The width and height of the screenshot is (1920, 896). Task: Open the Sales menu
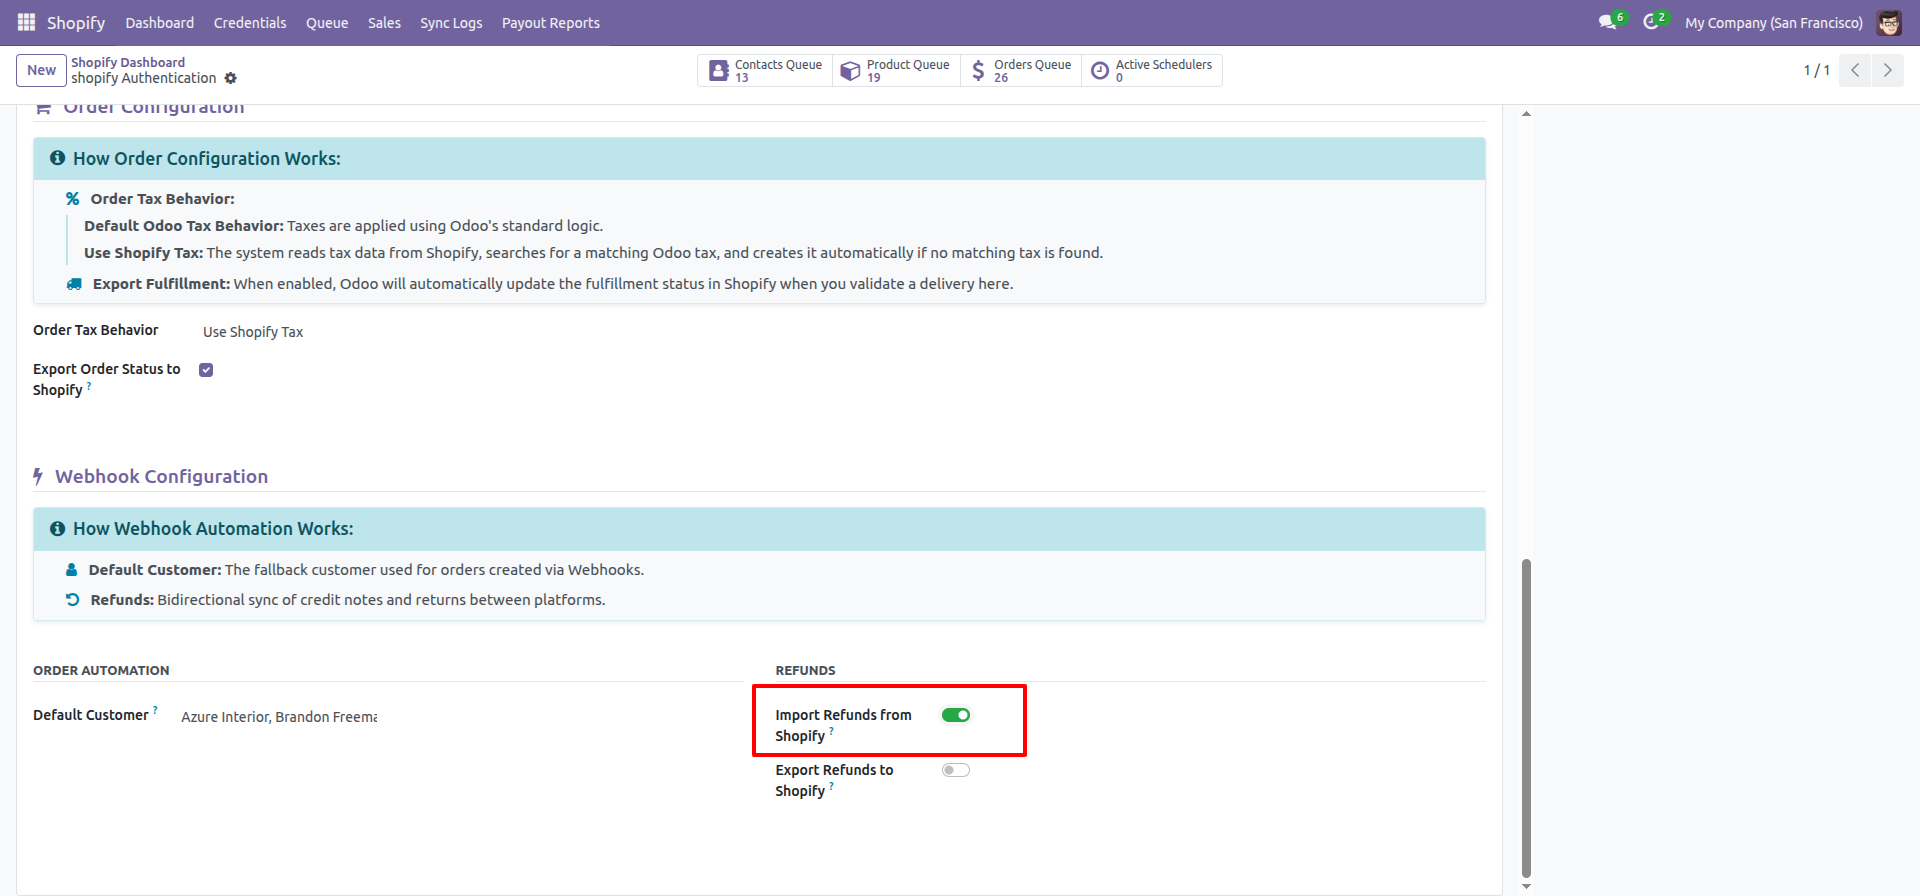coord(384,22)
